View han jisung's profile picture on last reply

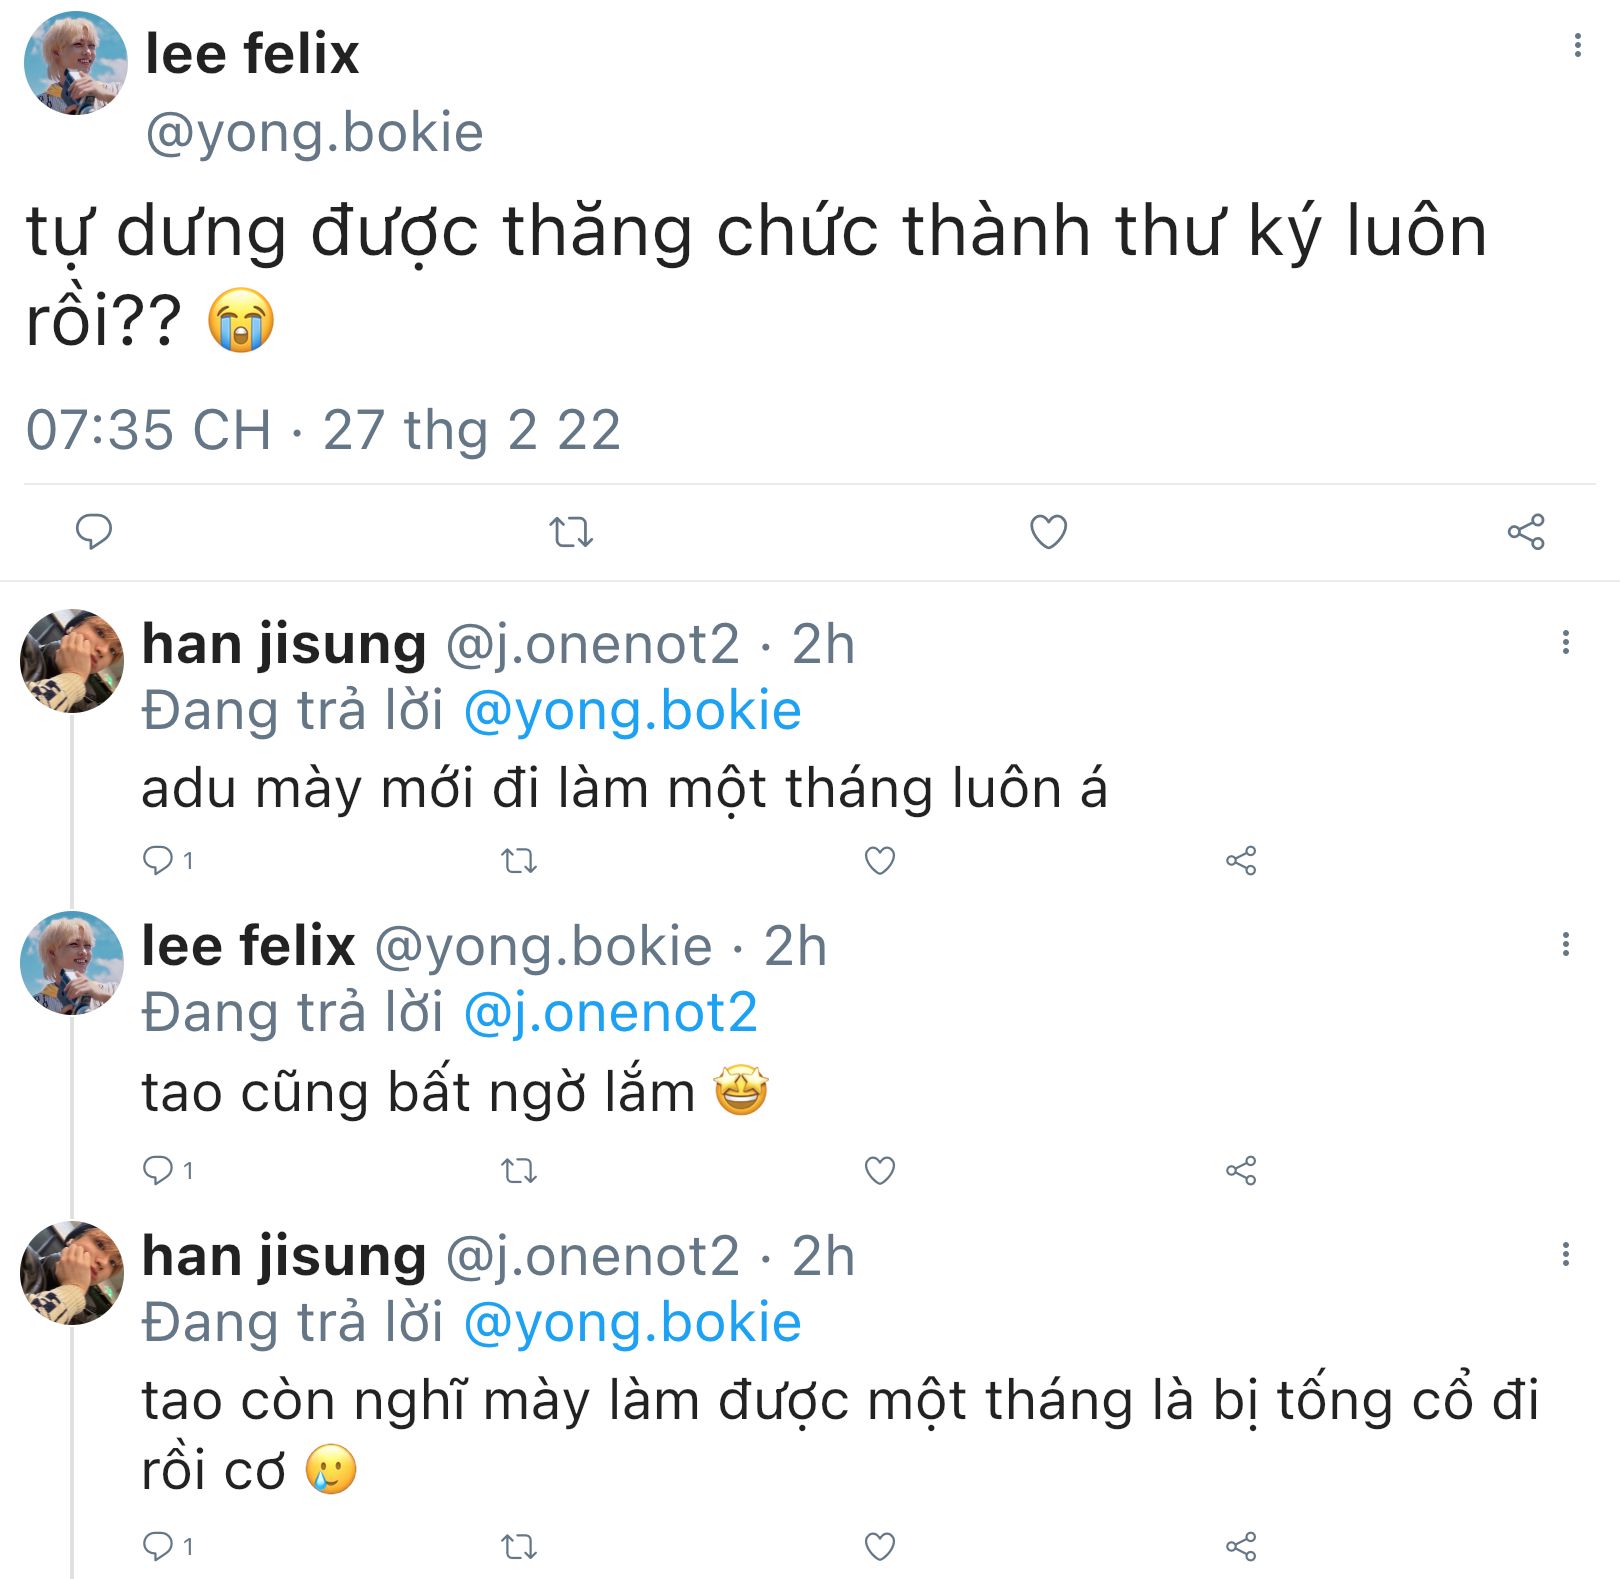click(x=72, y=1272)
